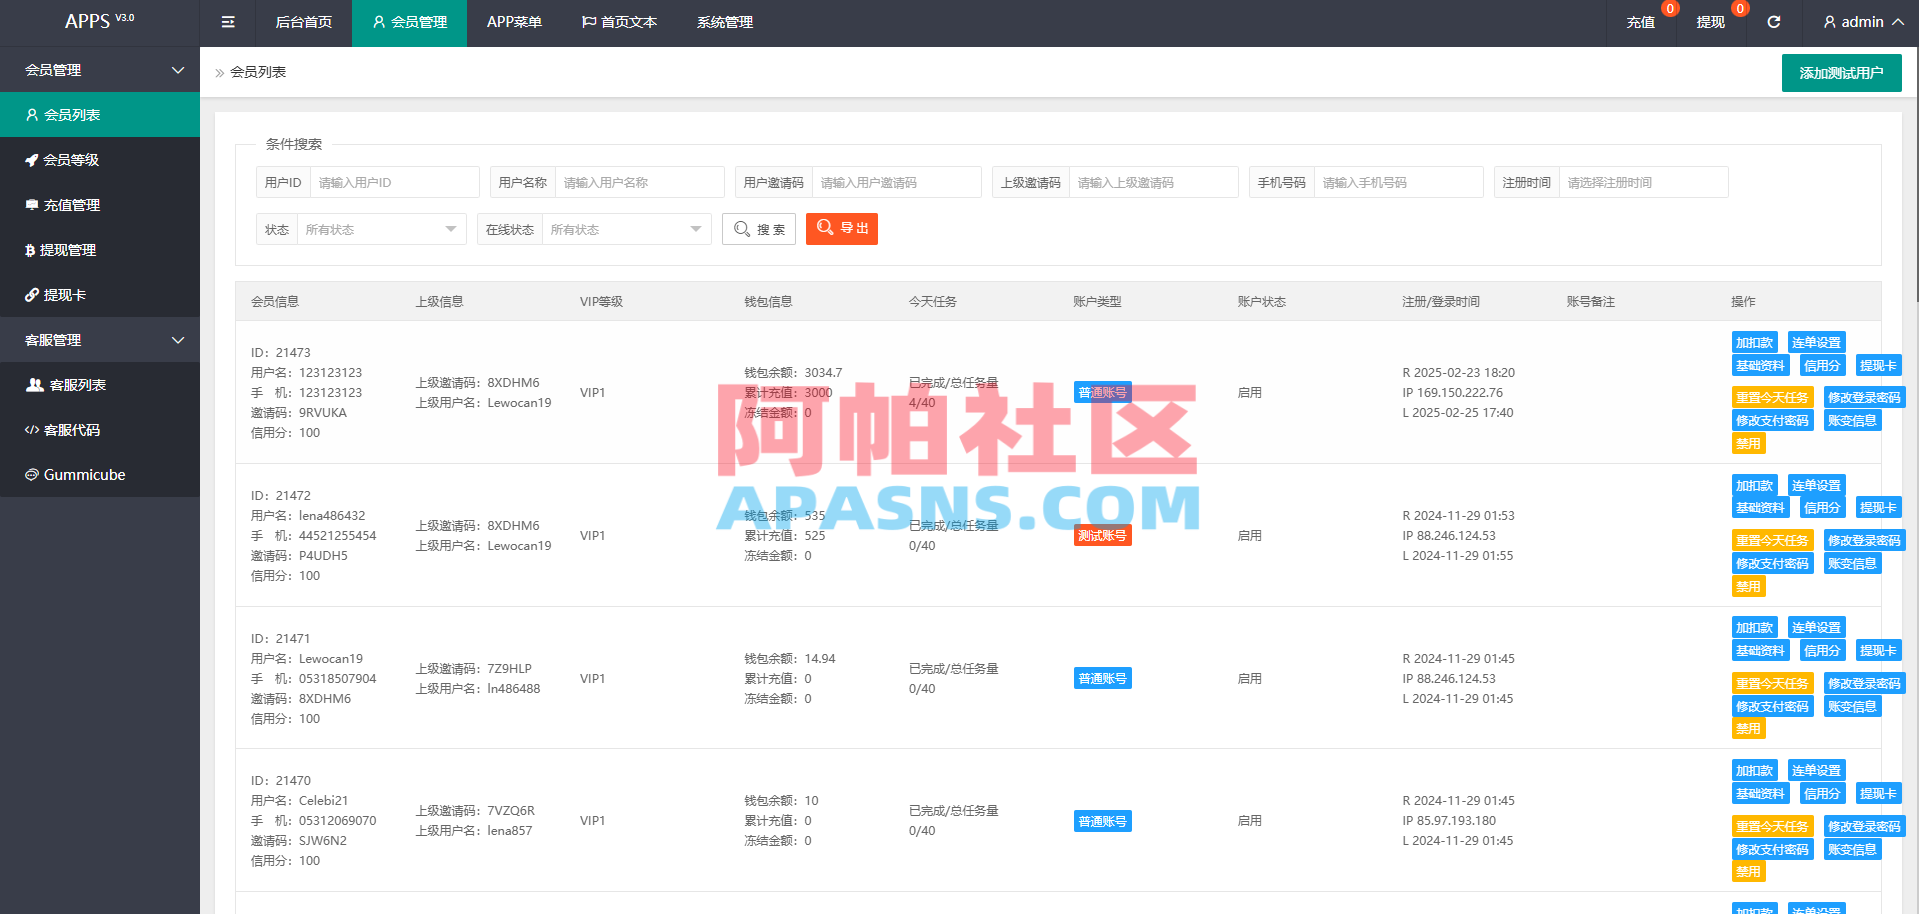Click the 导出 export button
1919x914 pixels.
[x=841, y=229]
